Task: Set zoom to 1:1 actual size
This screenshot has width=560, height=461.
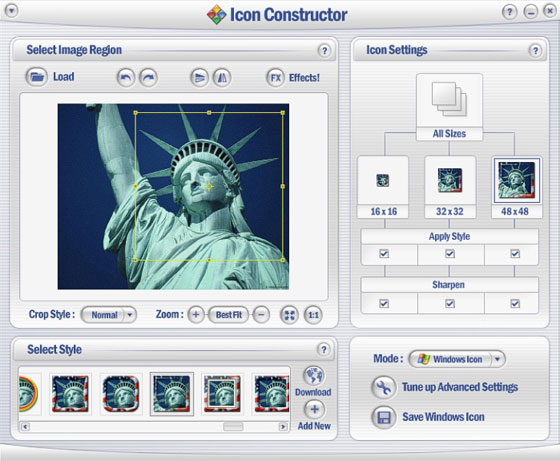Action: [x=313, y=315]
